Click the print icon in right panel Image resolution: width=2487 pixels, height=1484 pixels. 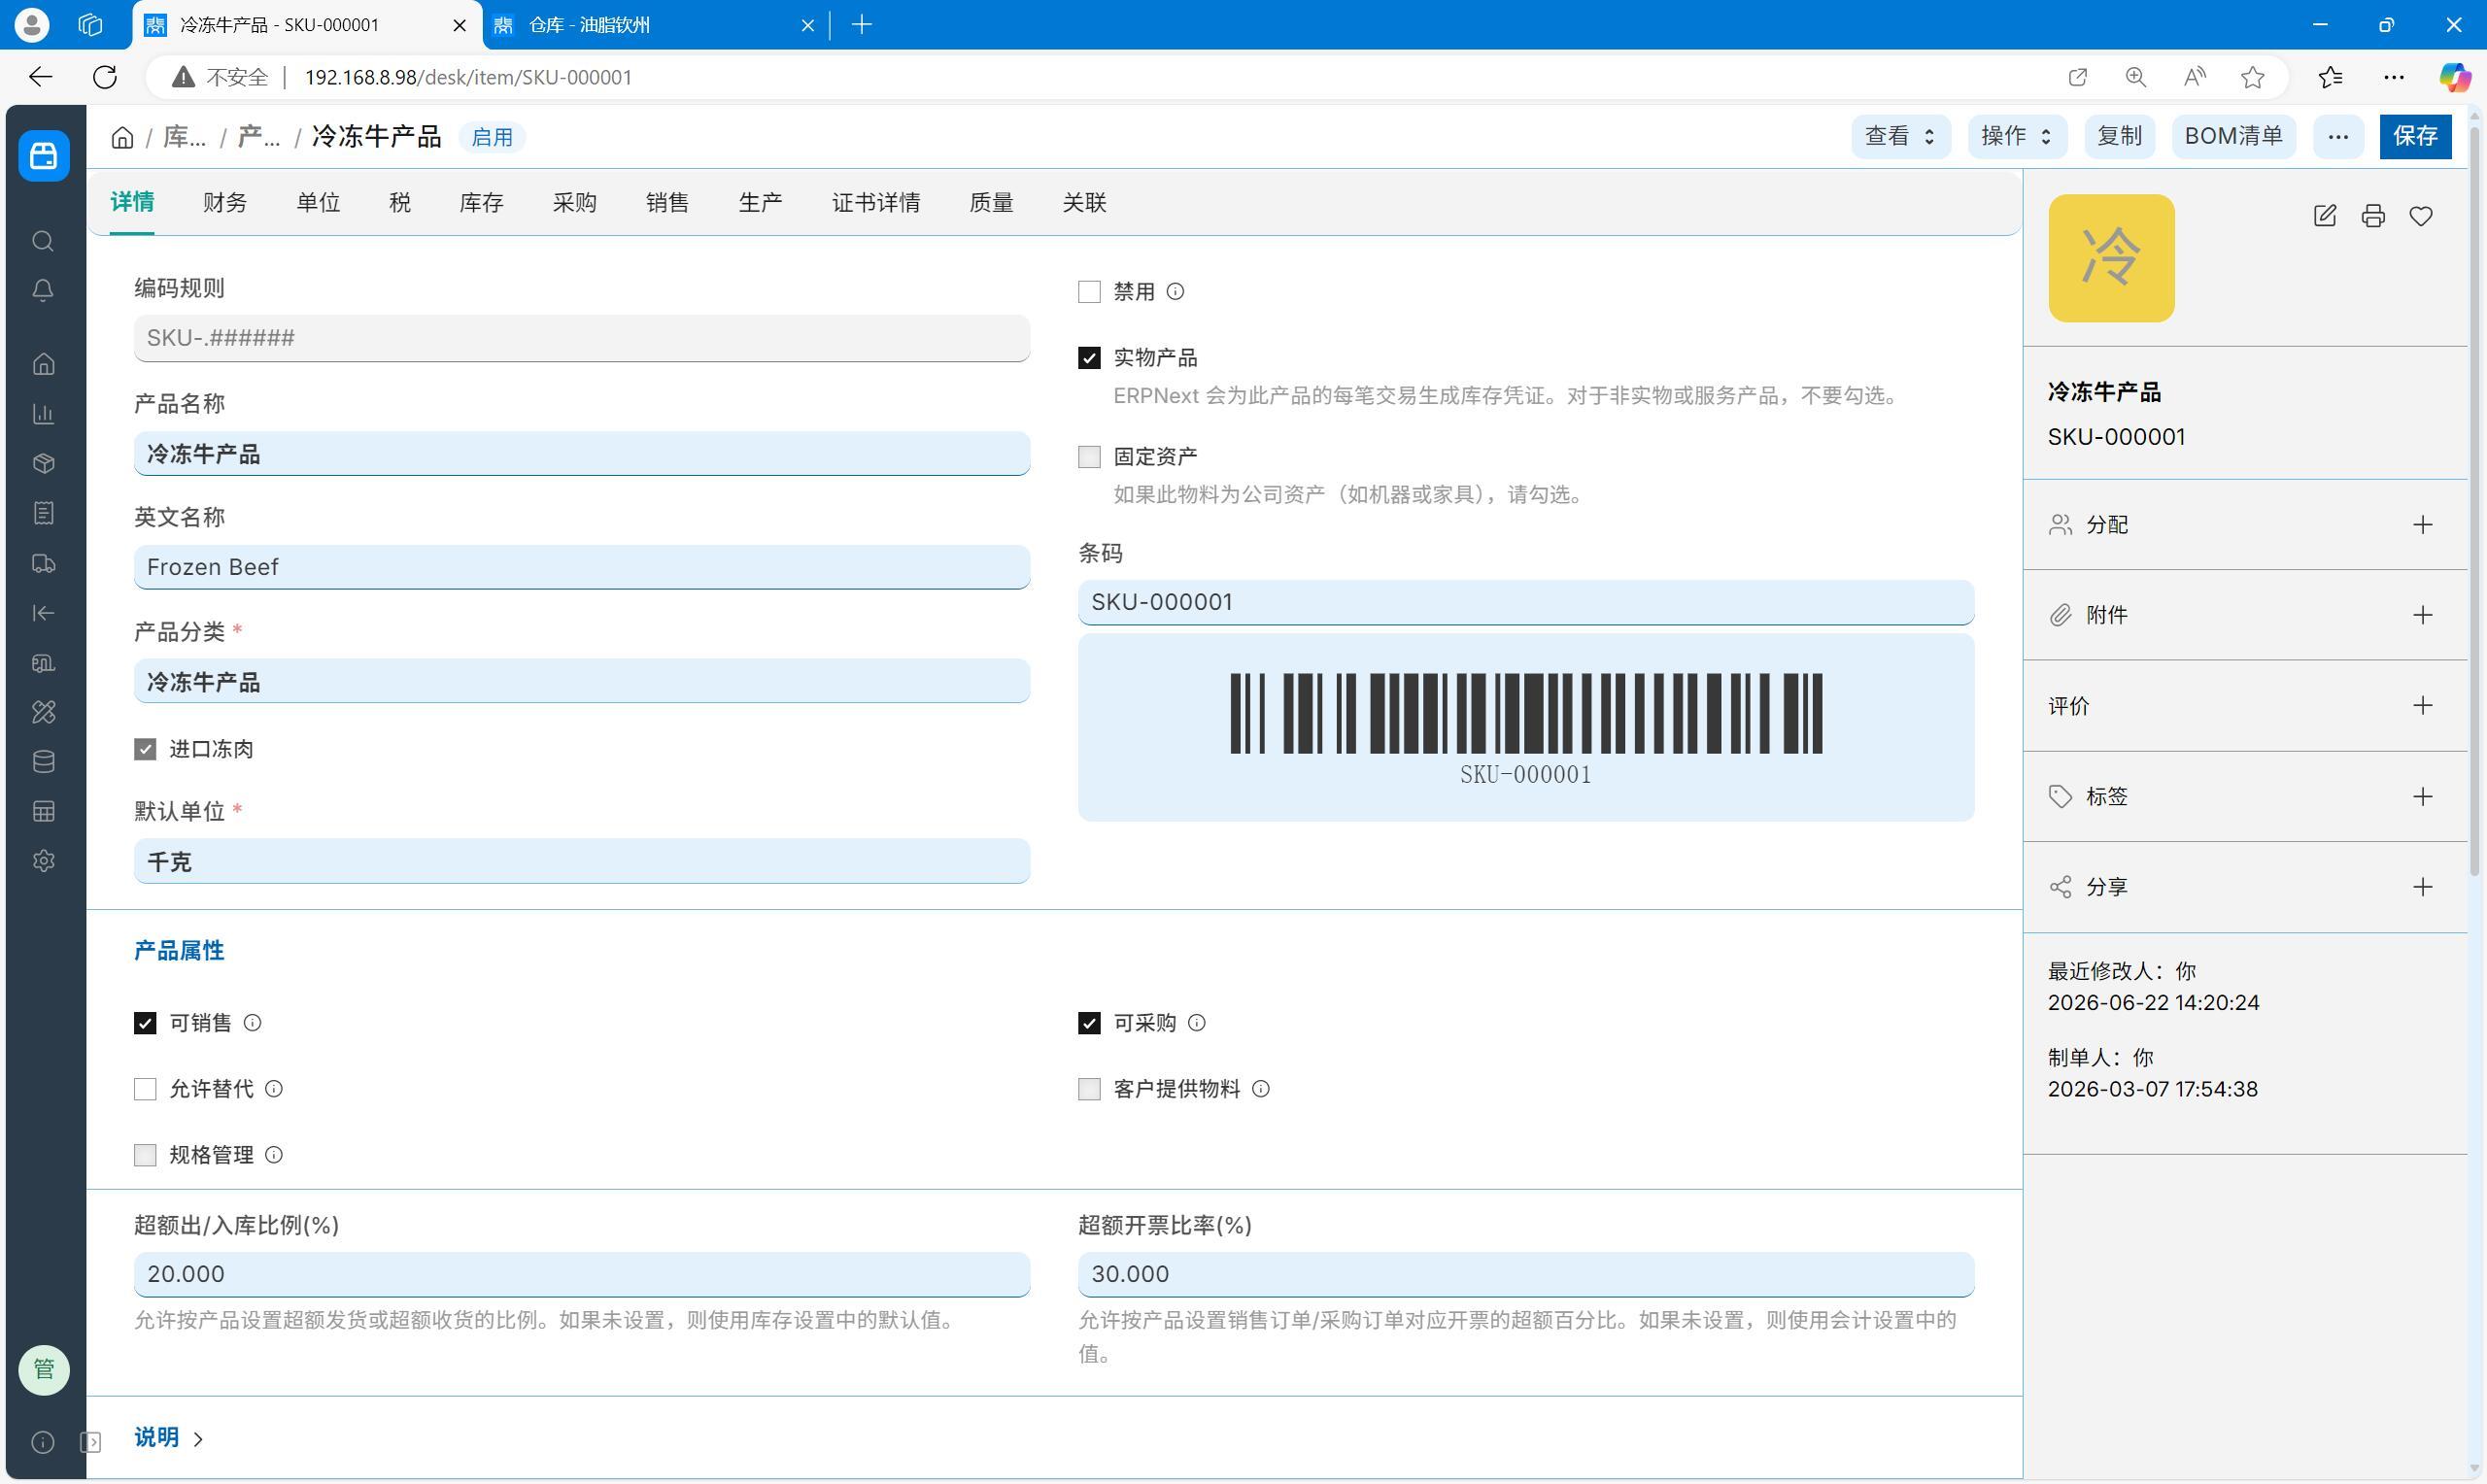coord(2373,216)
